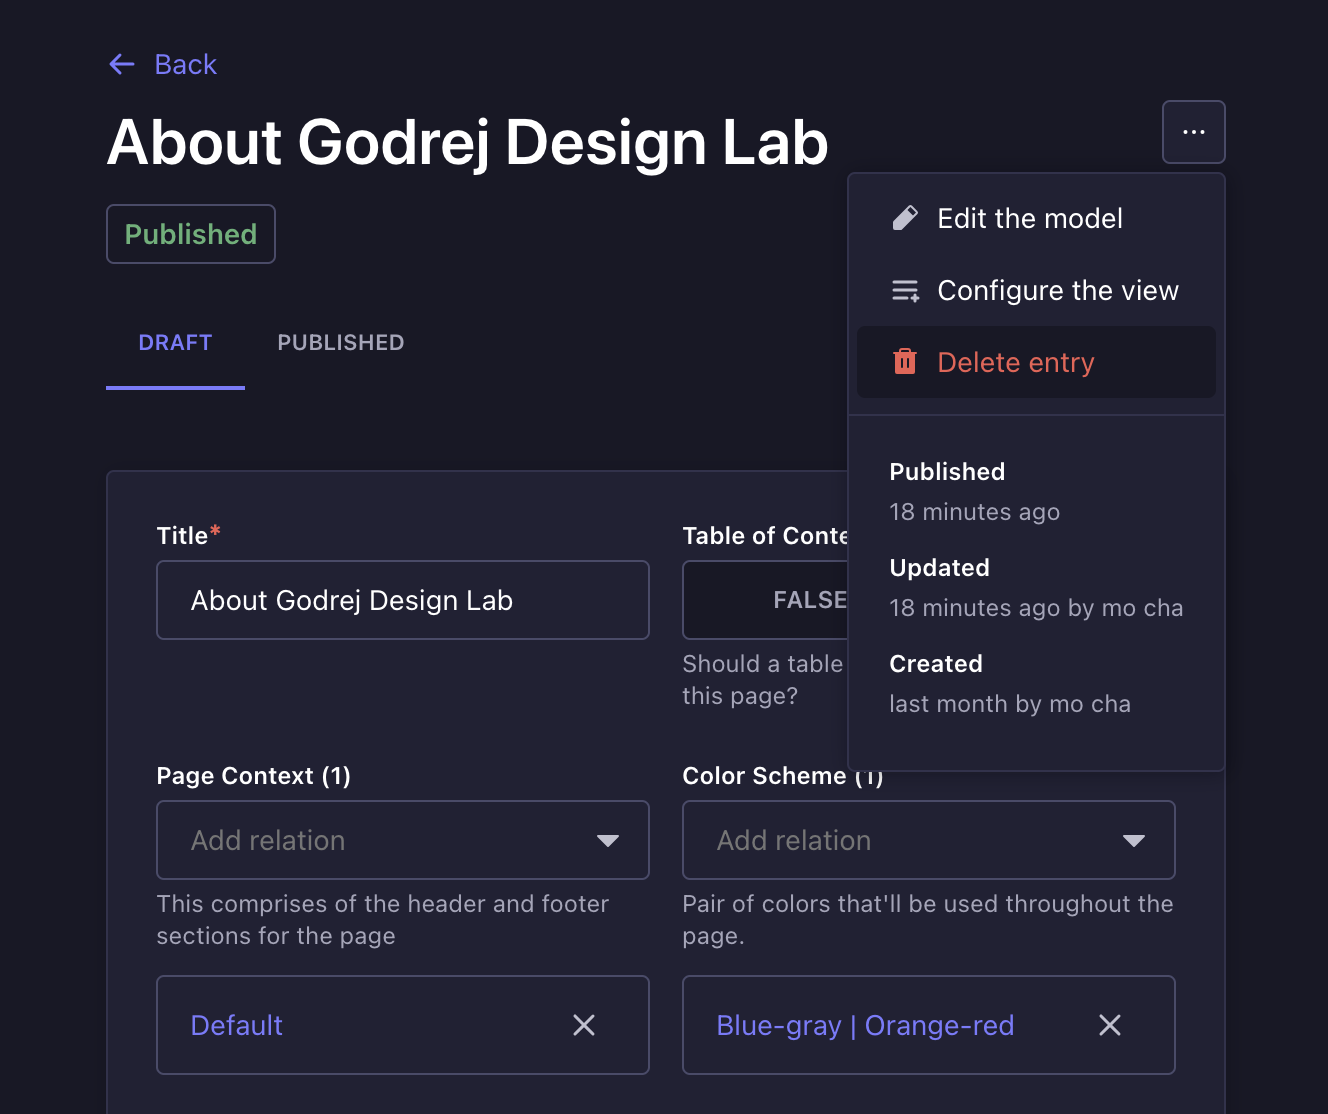Choose Delete entry from the menu

[1015, 362]
